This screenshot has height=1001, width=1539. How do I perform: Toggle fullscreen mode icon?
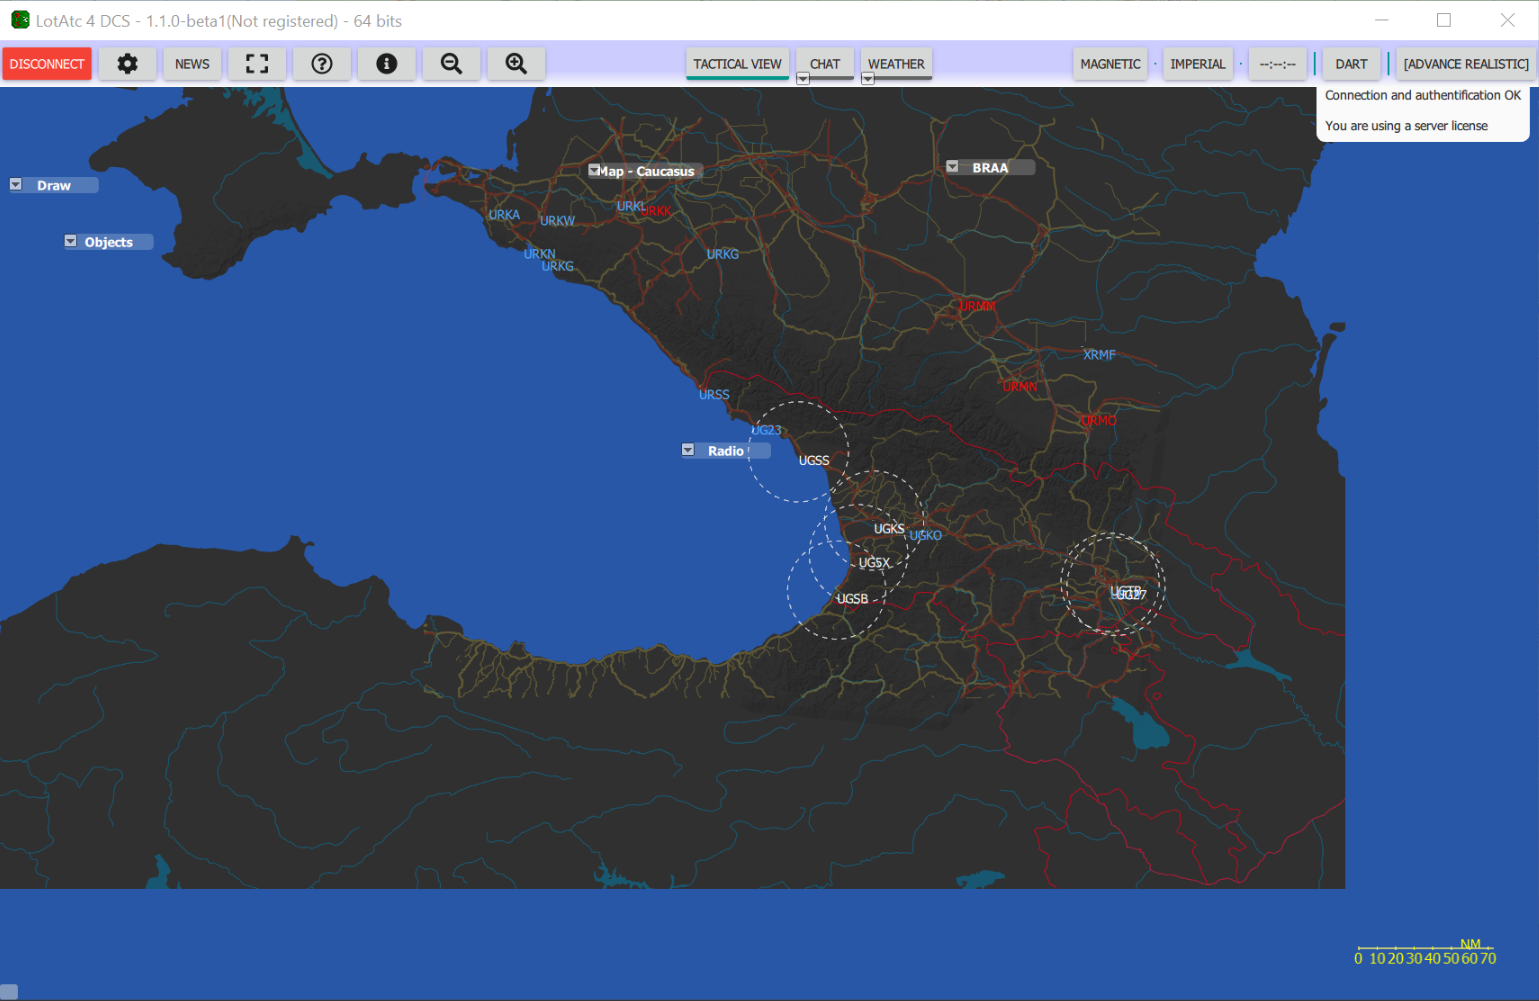click(257, 64)
